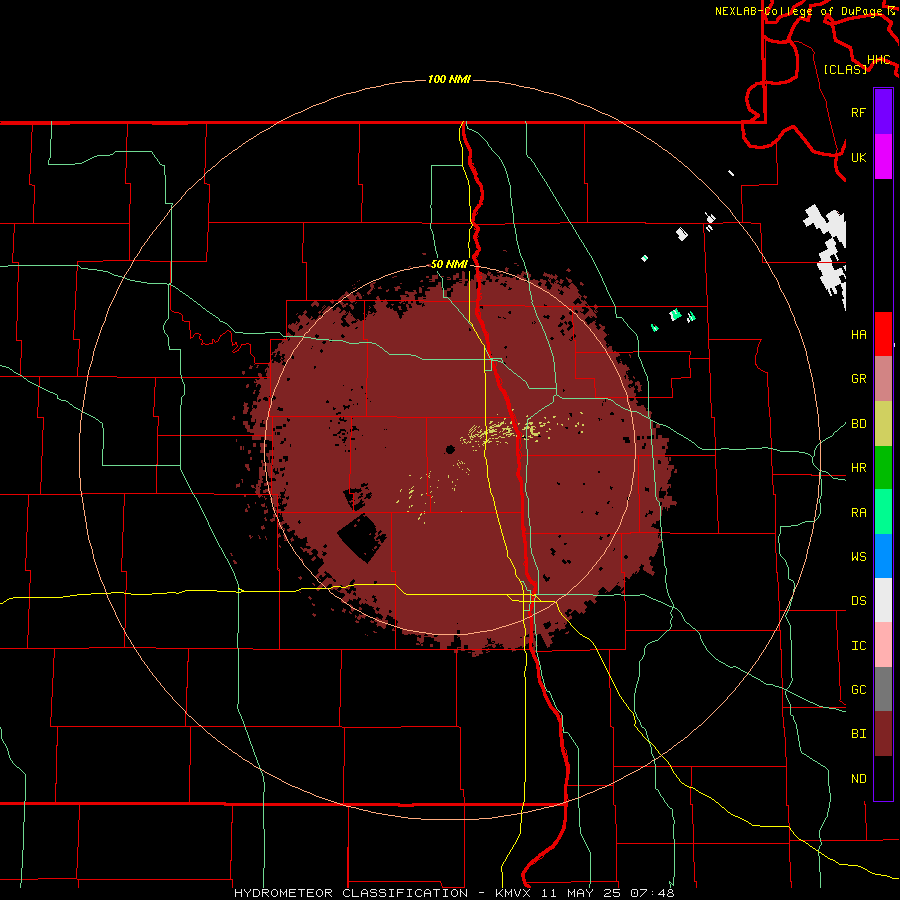Click the RF purple legend swatch
900x900 pixels.
pyautogui.click(x=883, y=112)
